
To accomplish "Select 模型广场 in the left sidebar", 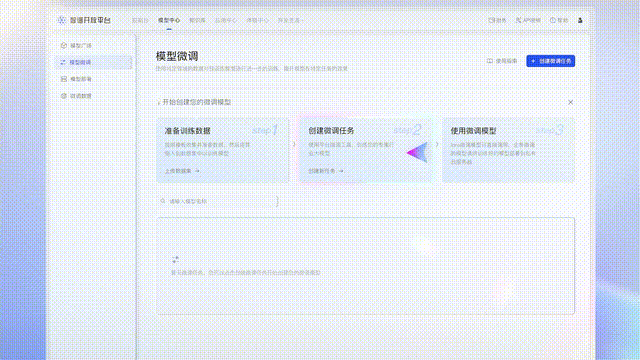I will (x=94, y=45).
